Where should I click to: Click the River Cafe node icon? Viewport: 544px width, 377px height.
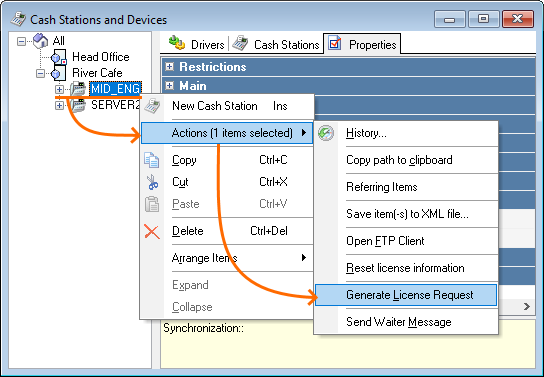click(x=59, y=73)
